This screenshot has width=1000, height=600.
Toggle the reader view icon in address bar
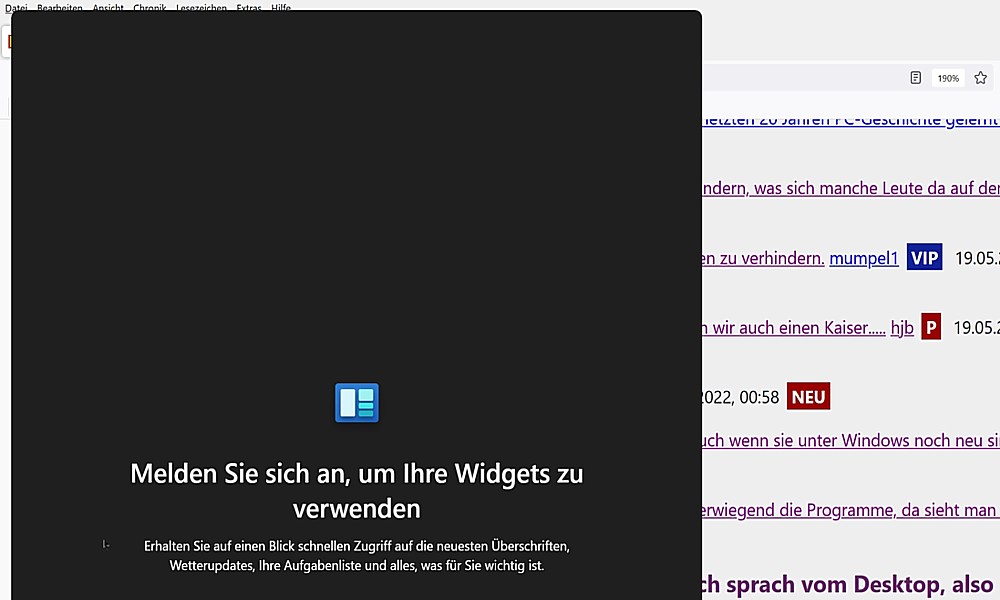pyautogui.click(x=915, y=78)
